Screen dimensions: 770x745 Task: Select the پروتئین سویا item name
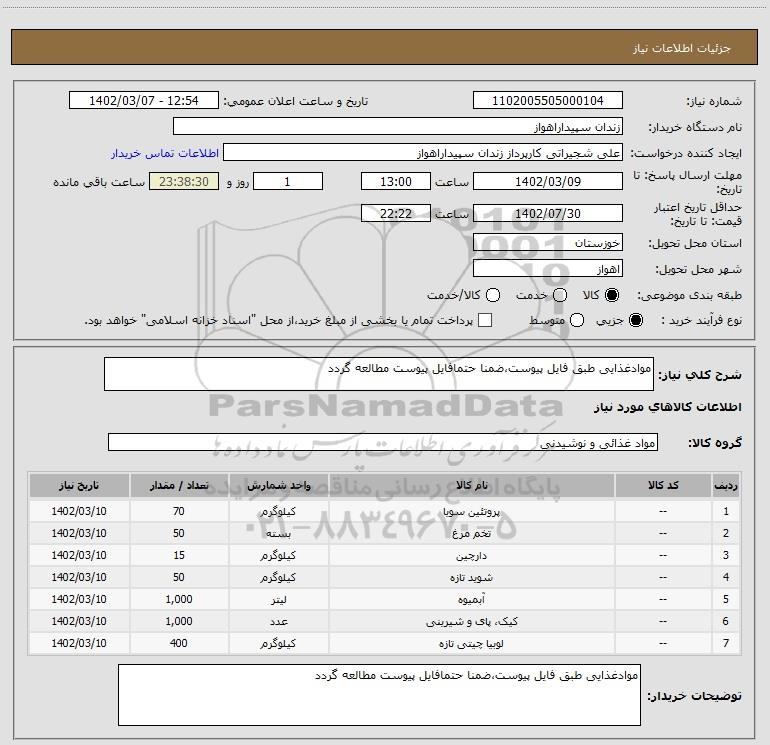pos(471,512)
